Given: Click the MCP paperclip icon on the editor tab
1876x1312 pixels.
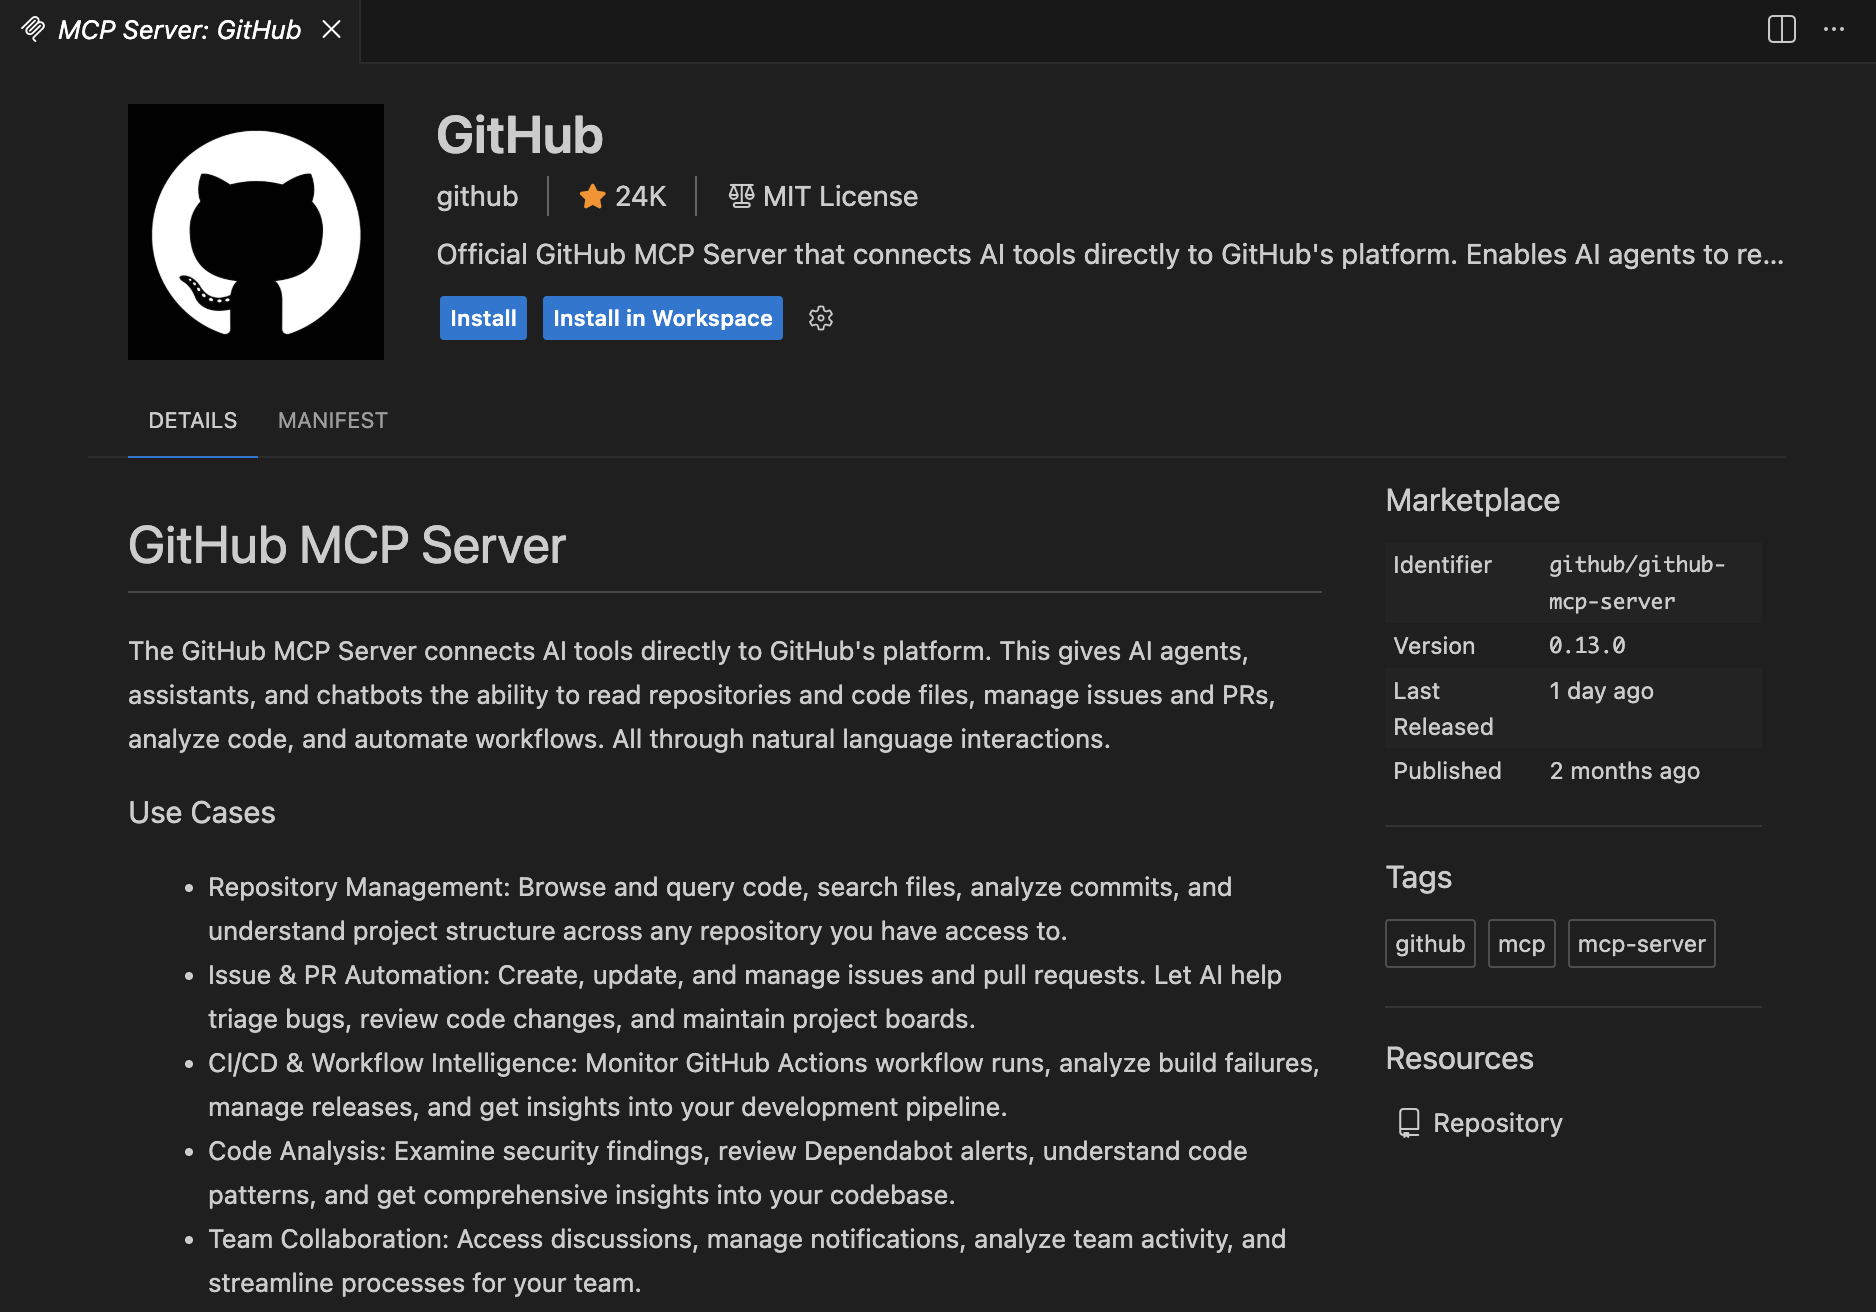Looking at the screenshot, I should 31,29.
